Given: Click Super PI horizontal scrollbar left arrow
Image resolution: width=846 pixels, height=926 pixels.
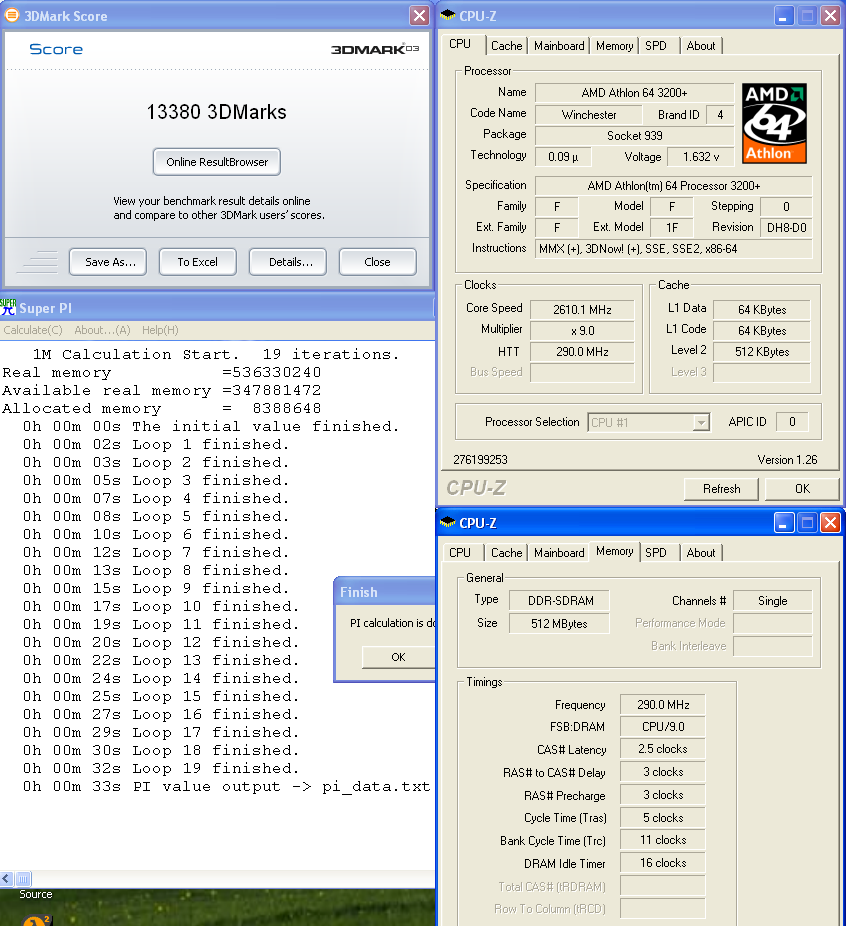Looking at the screenshot, I should pos(6,879).
